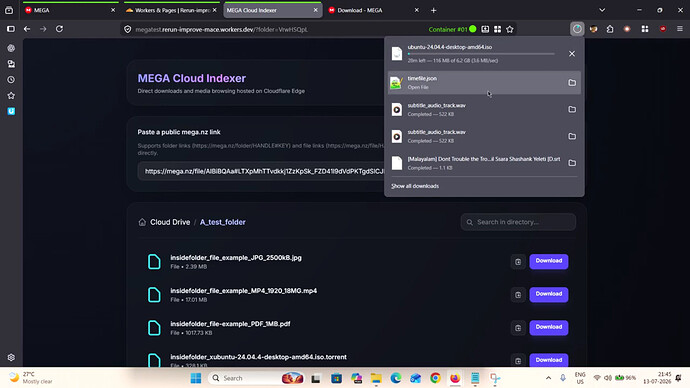Image resolution: width=690 pixels, height=388 pixels.
Task: Download insidefolder_file-example_PDF_1MB.pdf
Action: (x=548, y=327)
